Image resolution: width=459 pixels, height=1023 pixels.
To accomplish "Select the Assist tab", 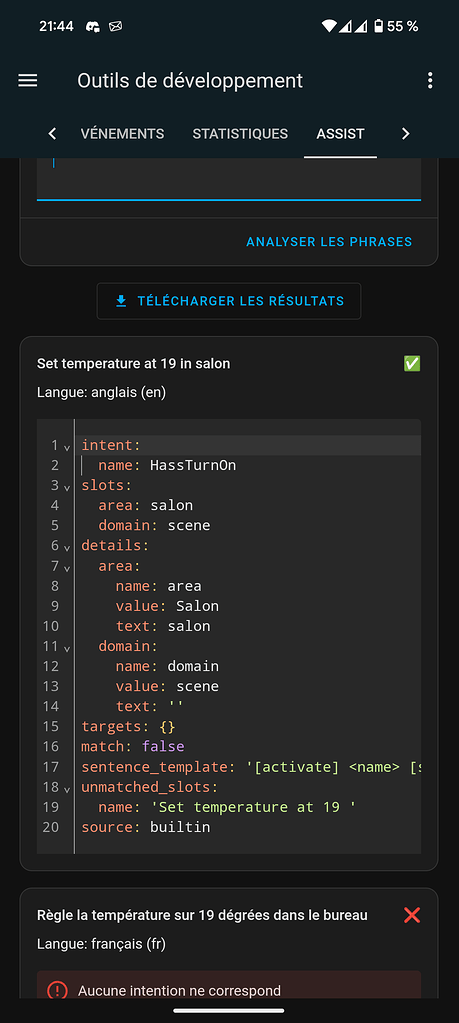I will tap(340, 134).
